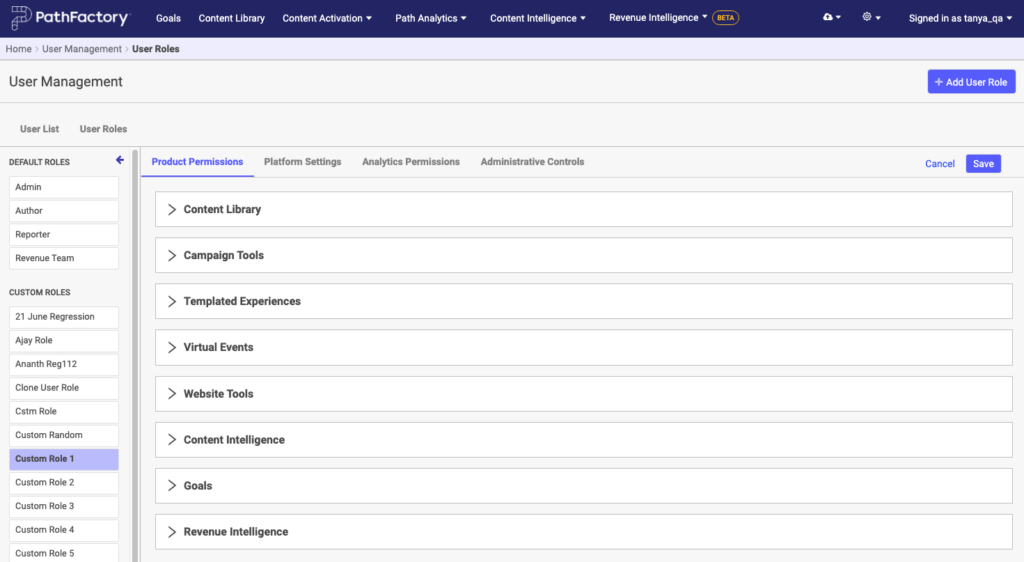The width and height of the screenshot is (1024, 562).
Task: Select the Ananth Reg112 role
Action: pos(64,364)
